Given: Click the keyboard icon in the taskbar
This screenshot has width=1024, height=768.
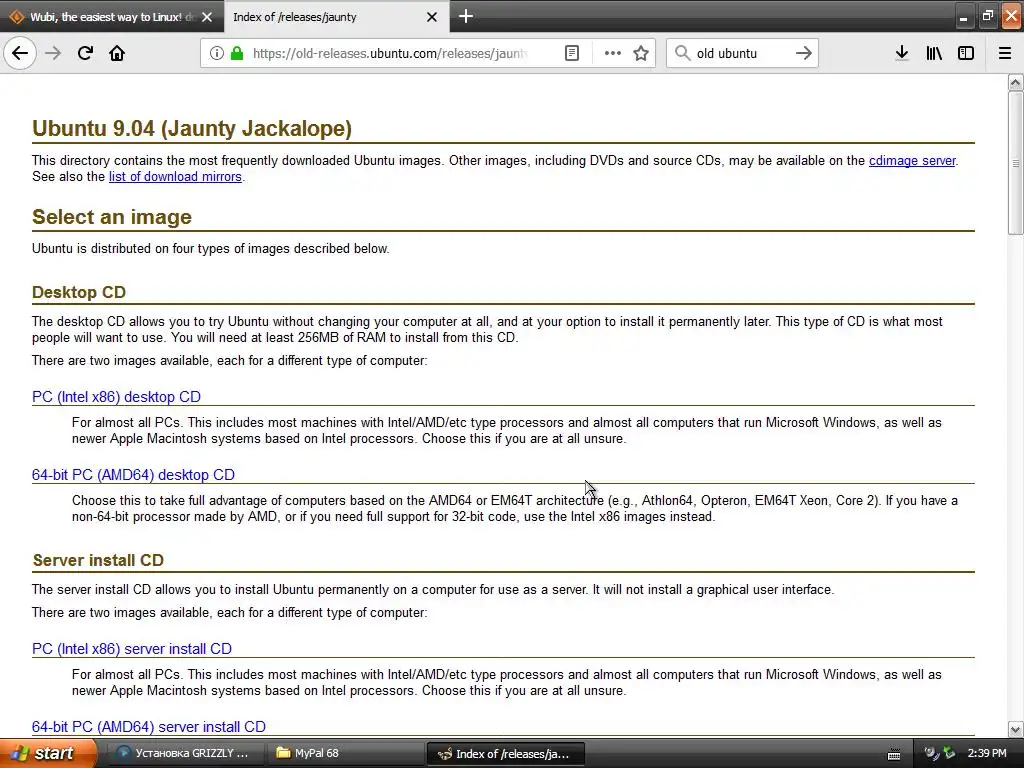Looking at the screenshot, I should tap(894, 754).
